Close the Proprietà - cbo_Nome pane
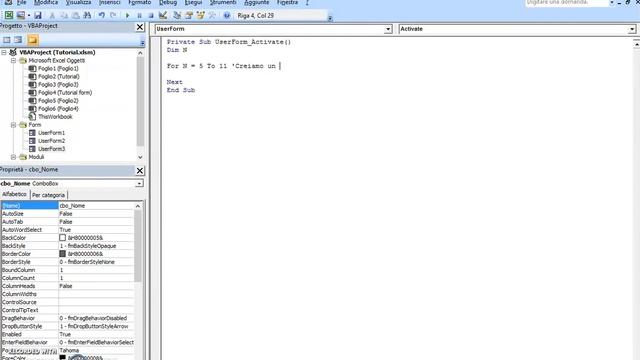 (140, 171)
